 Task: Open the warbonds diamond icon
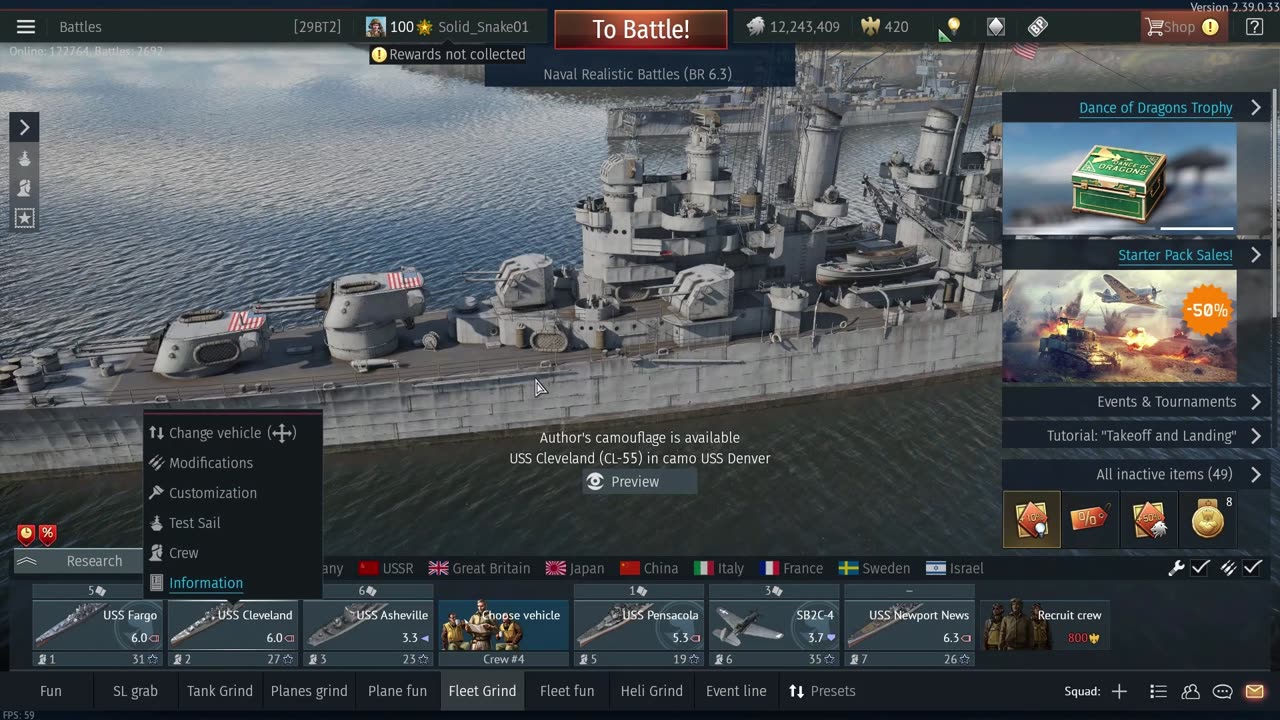(x=996, y=27)
